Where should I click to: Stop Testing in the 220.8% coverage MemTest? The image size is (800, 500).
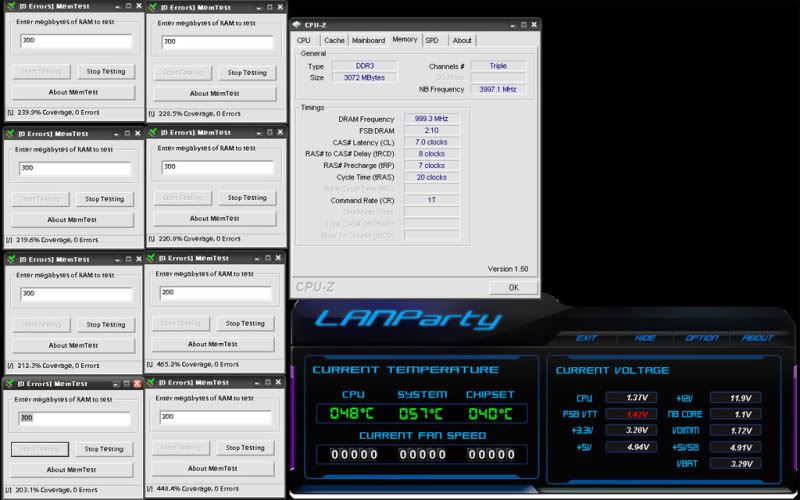pos(247,197)
